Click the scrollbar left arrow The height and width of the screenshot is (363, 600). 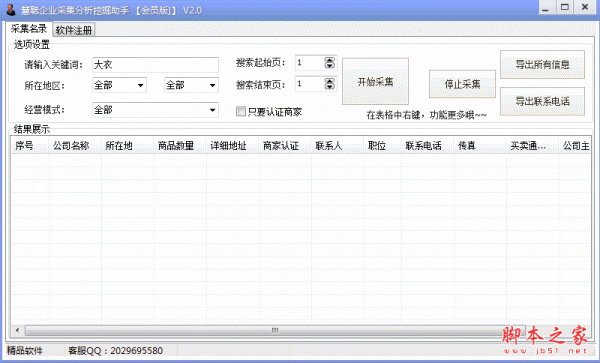coord(17,330)
